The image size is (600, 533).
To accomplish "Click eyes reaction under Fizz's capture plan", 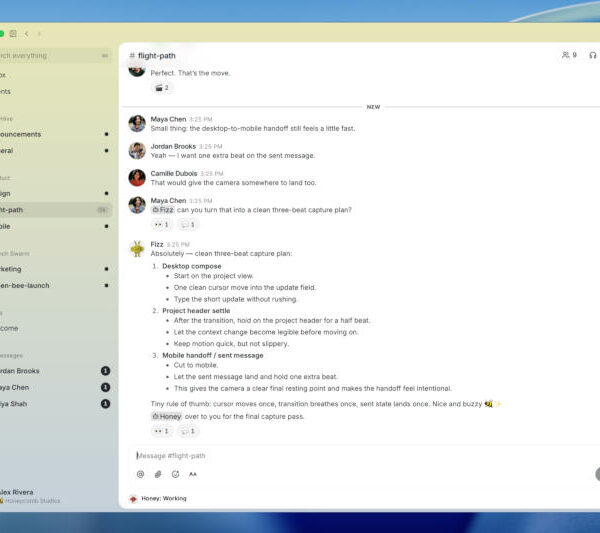I will tap(161, 431).
